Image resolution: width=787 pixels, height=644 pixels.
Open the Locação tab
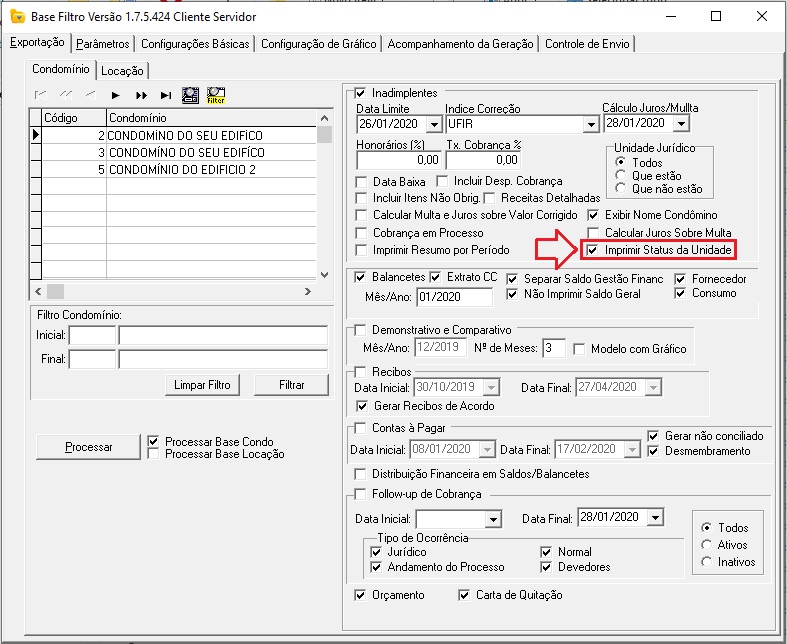(x=124, y=70)
